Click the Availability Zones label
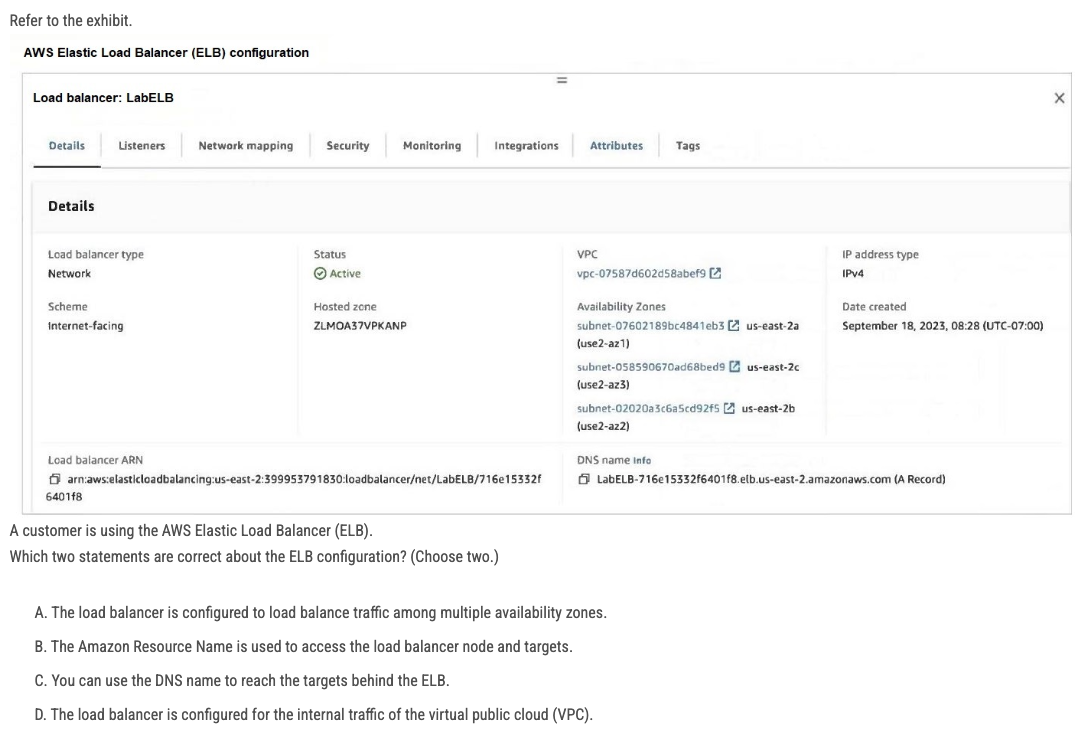The image size is (1081, 733). (x=621, y=306)
